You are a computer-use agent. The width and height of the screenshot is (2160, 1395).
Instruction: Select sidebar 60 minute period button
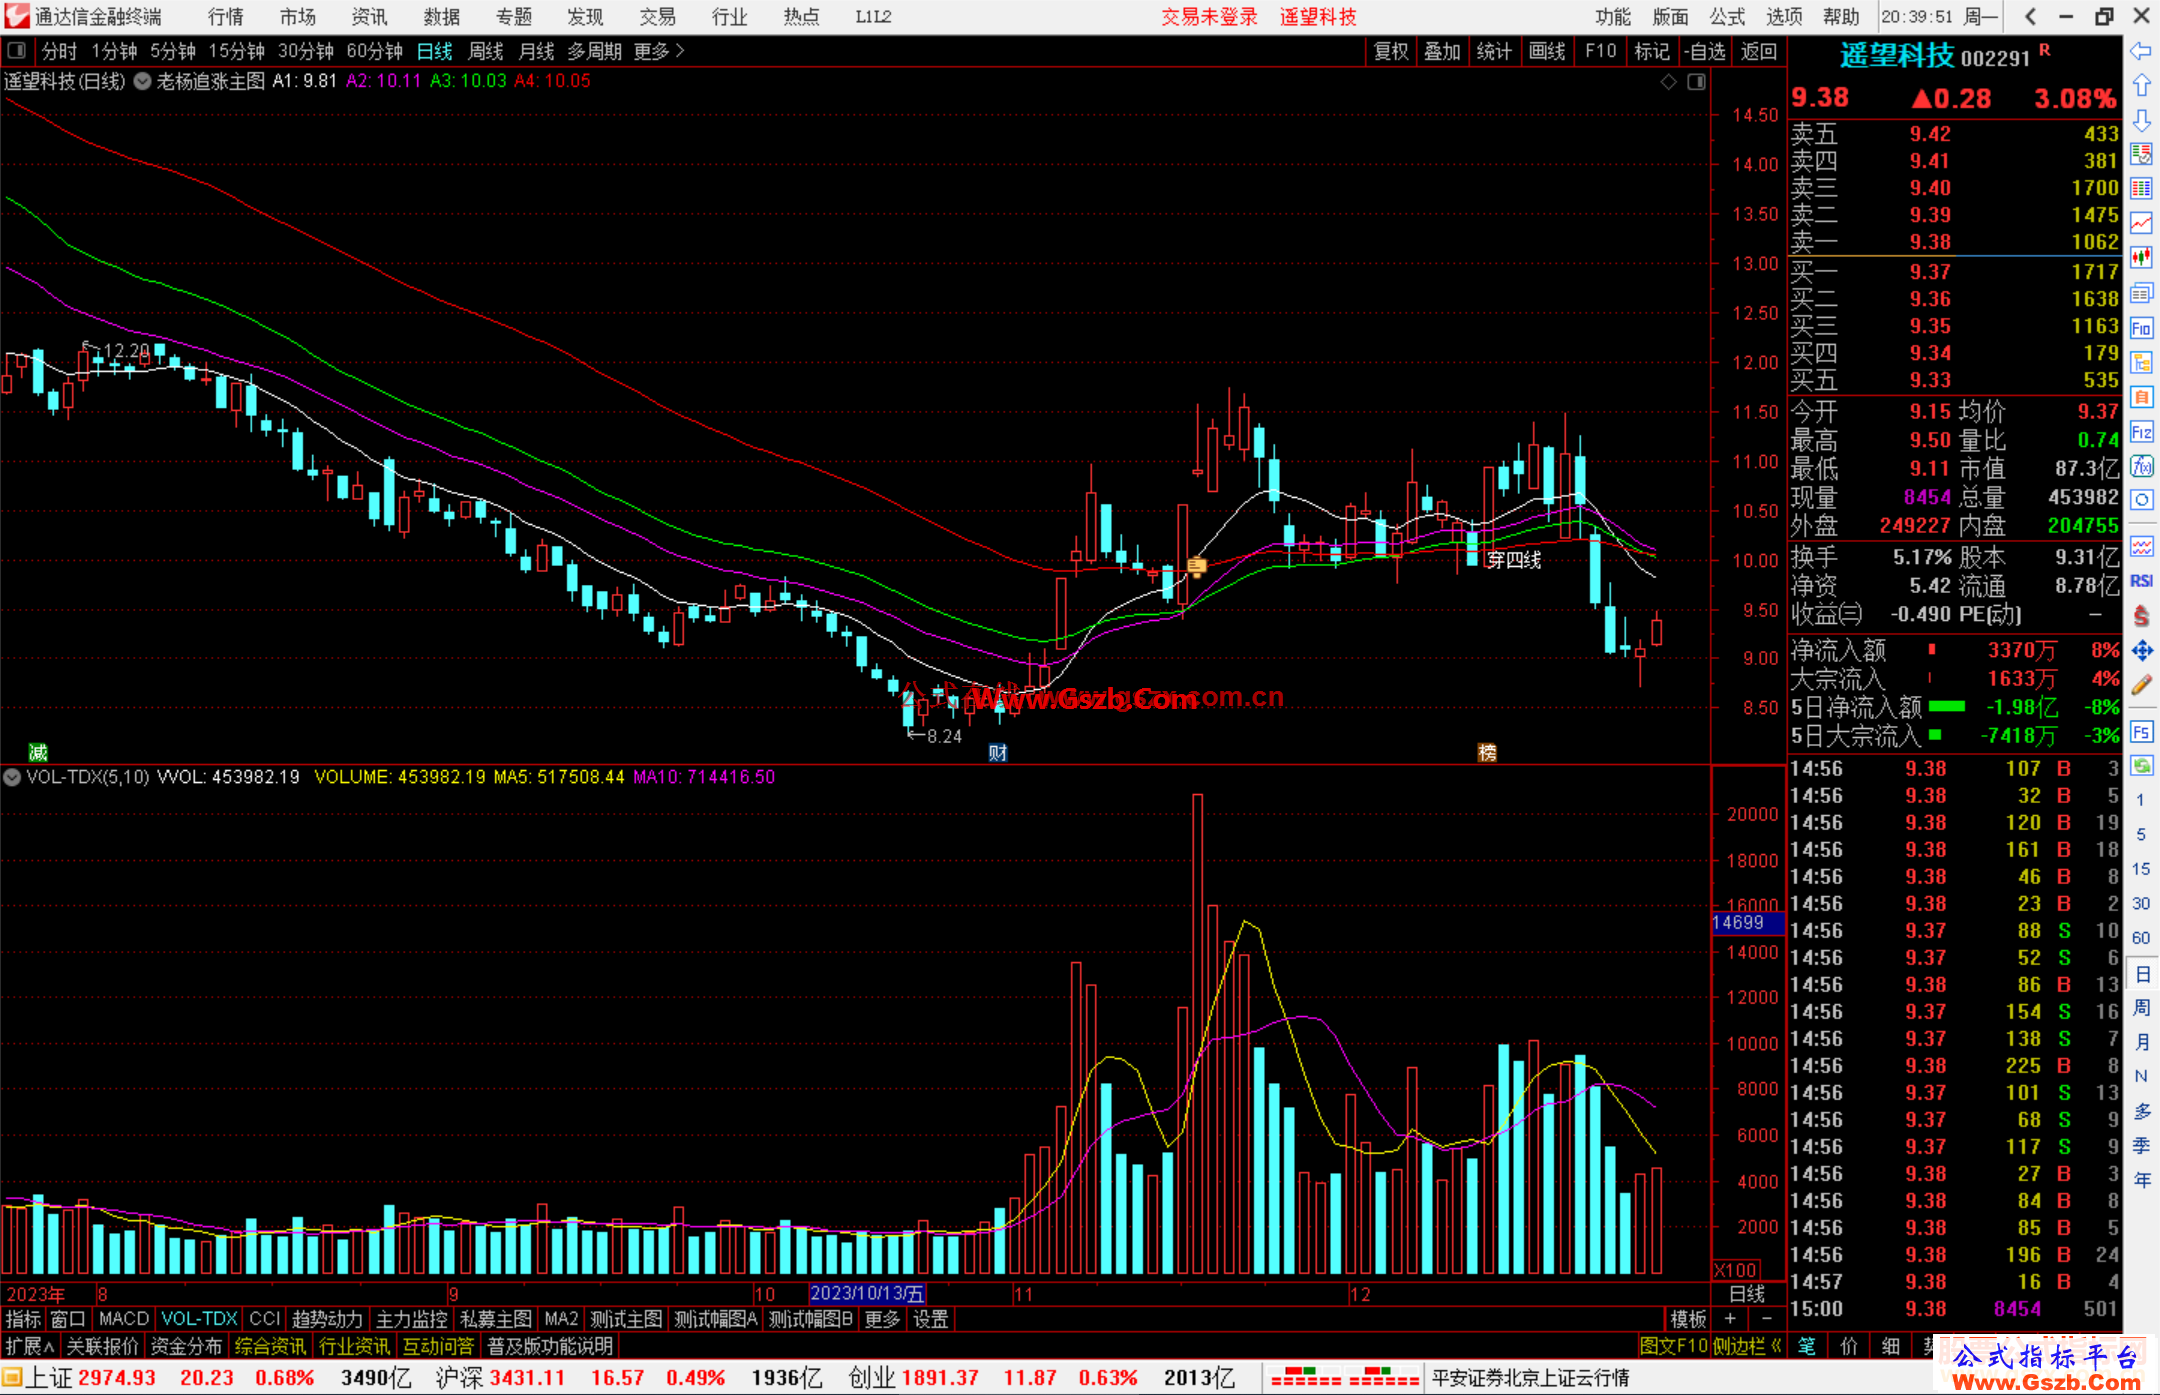tap(2141, 938)
